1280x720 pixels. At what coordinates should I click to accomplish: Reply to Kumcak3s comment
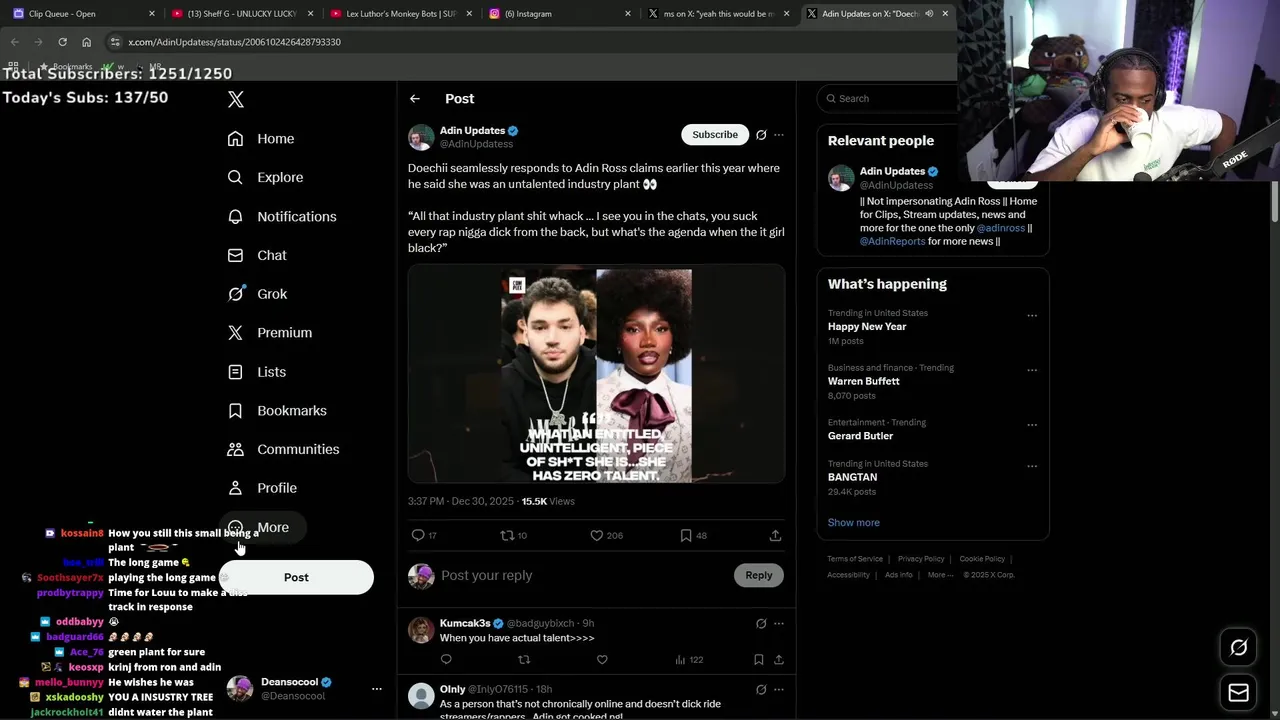[x=446, y=659]
